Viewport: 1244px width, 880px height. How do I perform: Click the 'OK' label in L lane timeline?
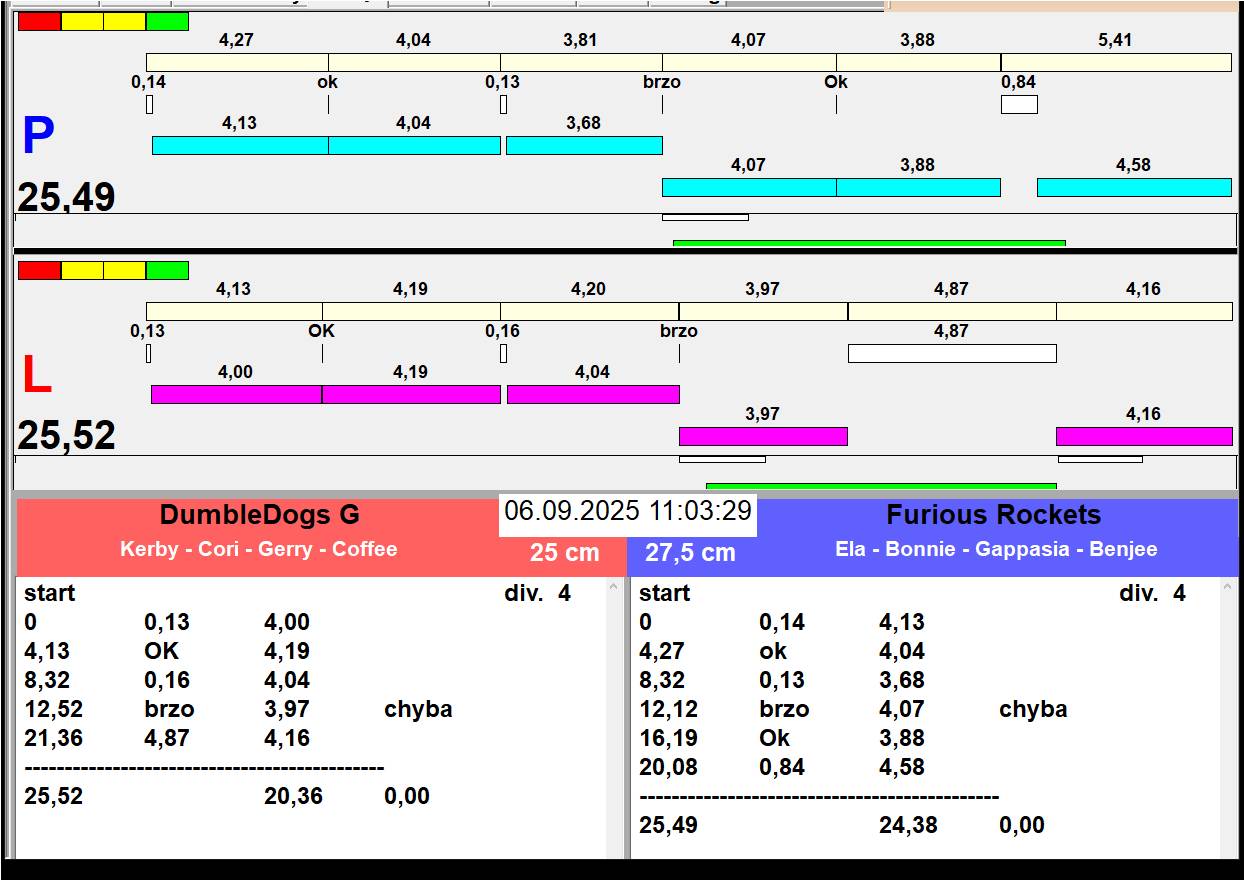tap(322, 331)
